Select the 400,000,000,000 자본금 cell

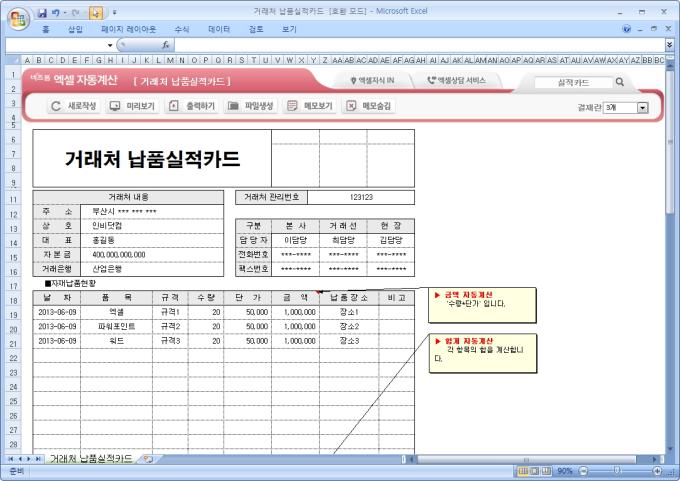click(152, 255)
